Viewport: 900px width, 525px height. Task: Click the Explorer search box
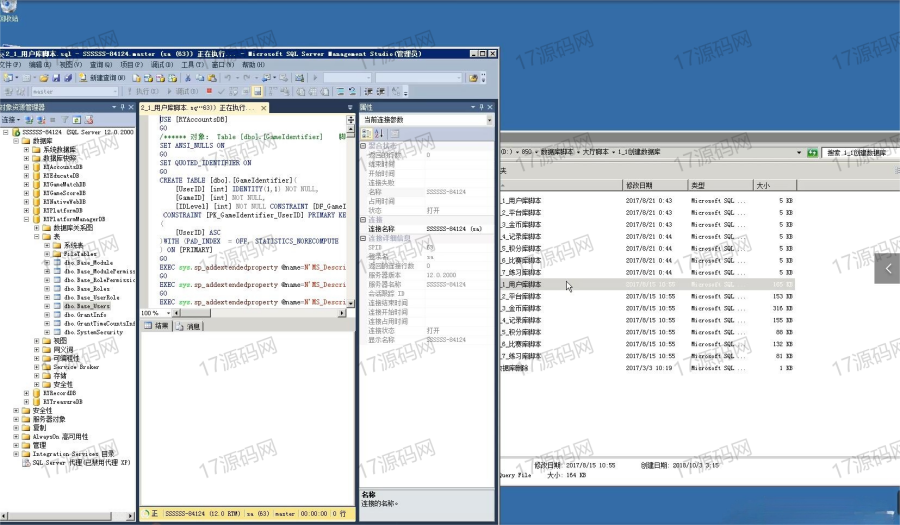[x=861, y=153]
